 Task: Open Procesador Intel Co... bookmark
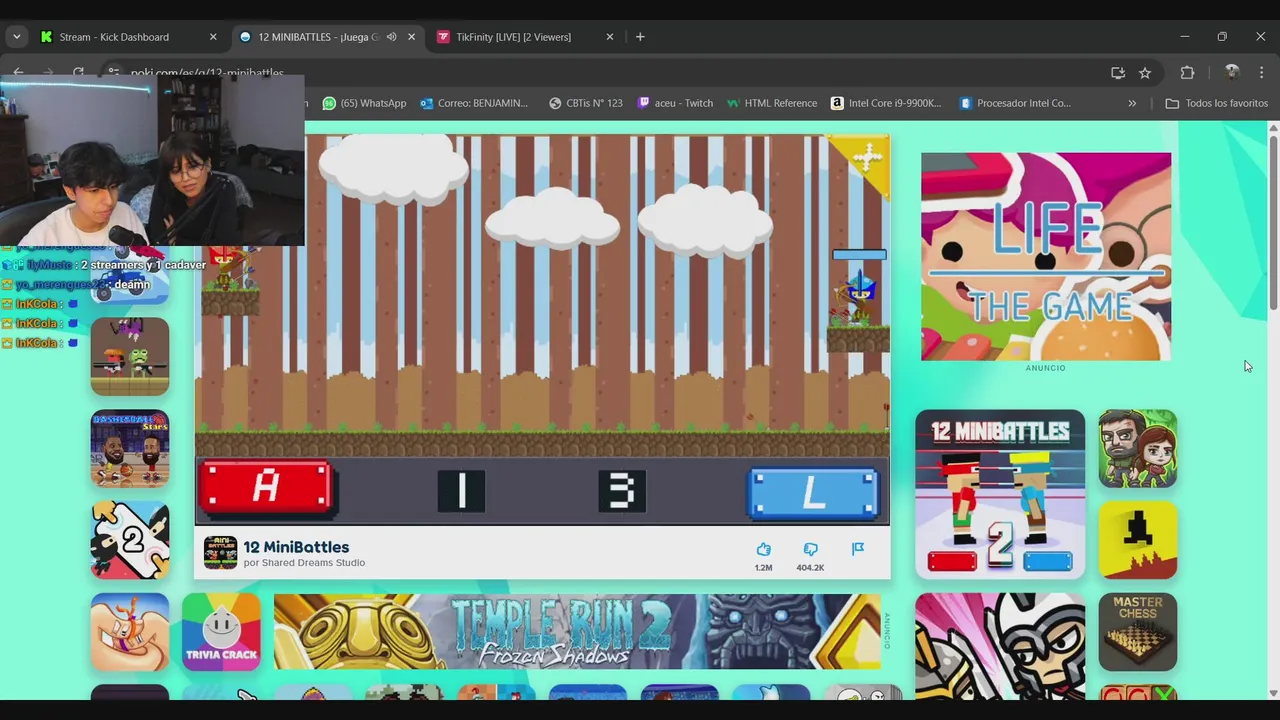pyautogui.click(x=1015, y=103)
